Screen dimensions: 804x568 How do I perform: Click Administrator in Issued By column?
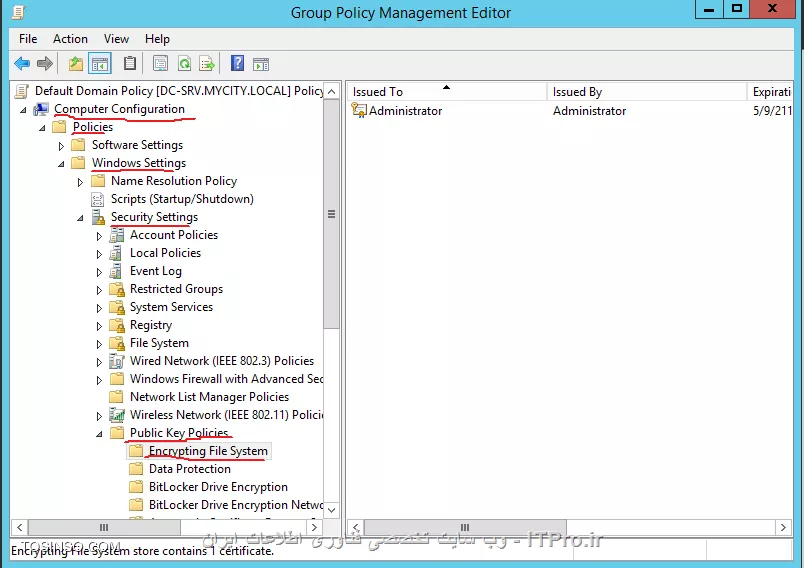pos(589,111)
